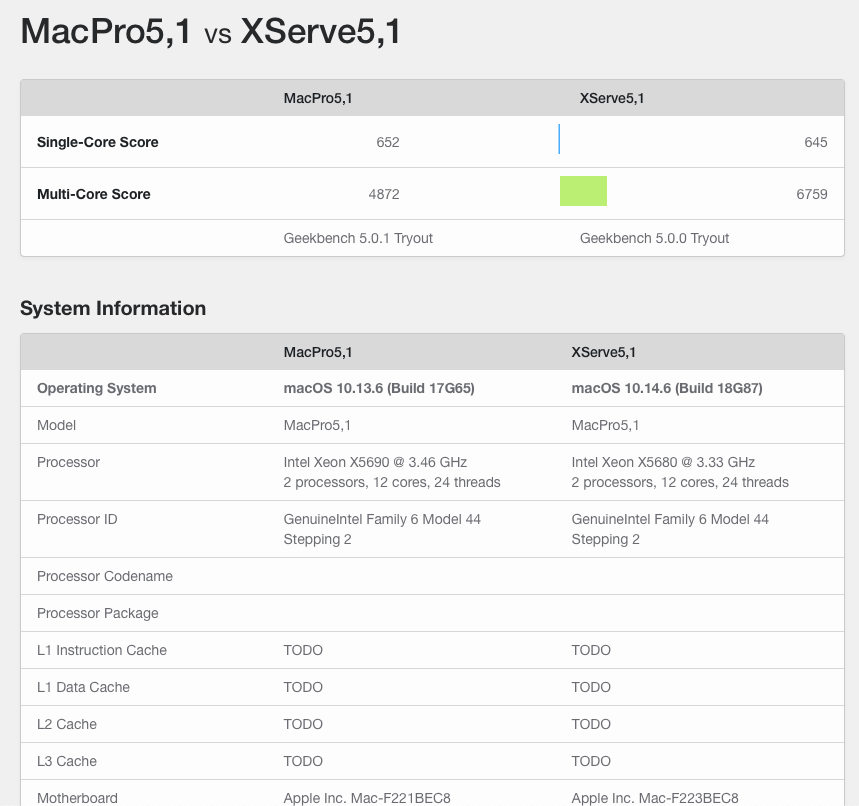This screenshot has width=859, height=806.
Task: Select the XServe5,1 header in System Information table
Action: click(604, 352)
